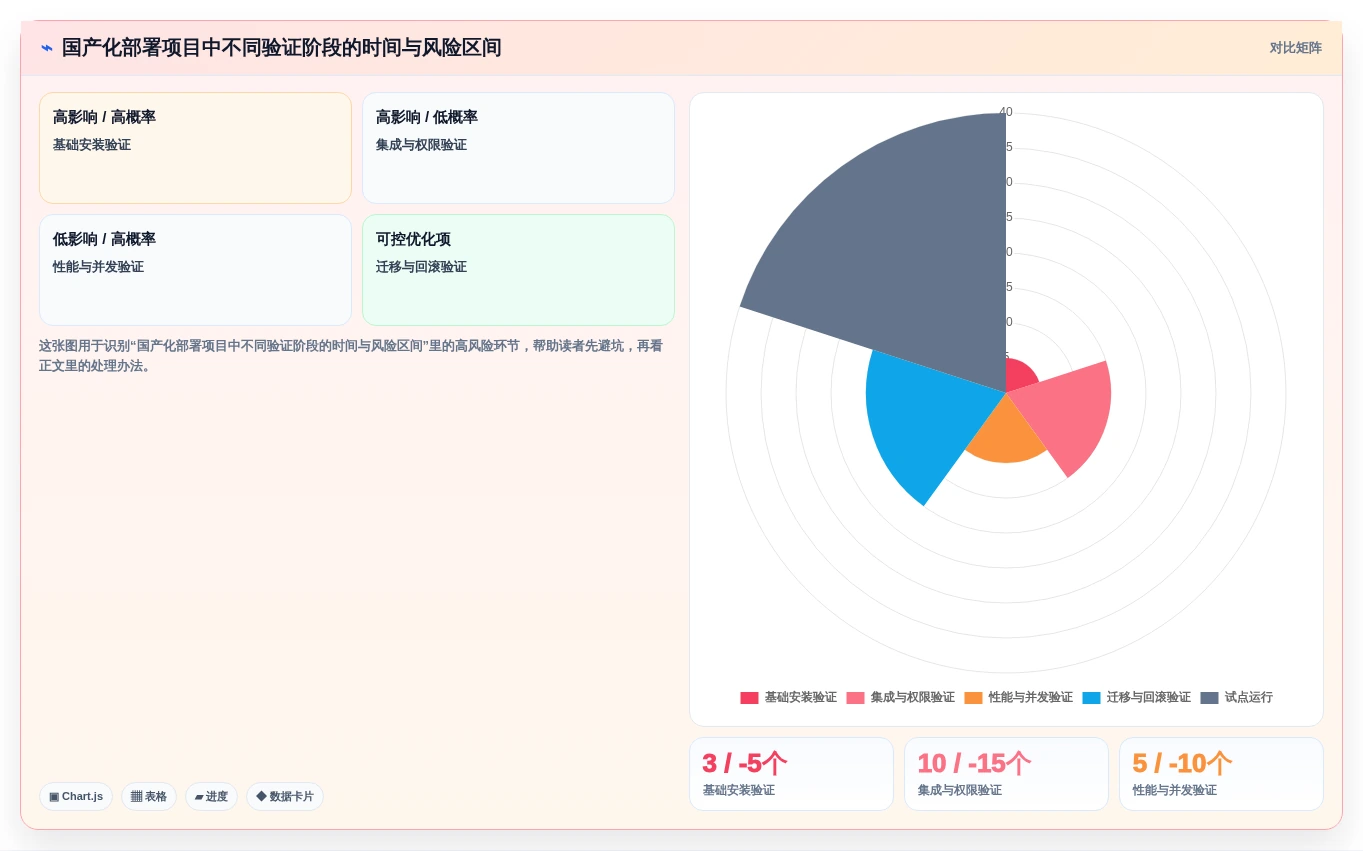This screenshot has height=851, width=1363.
Task: Click the lightning icon beside the title
Action: 46,48
